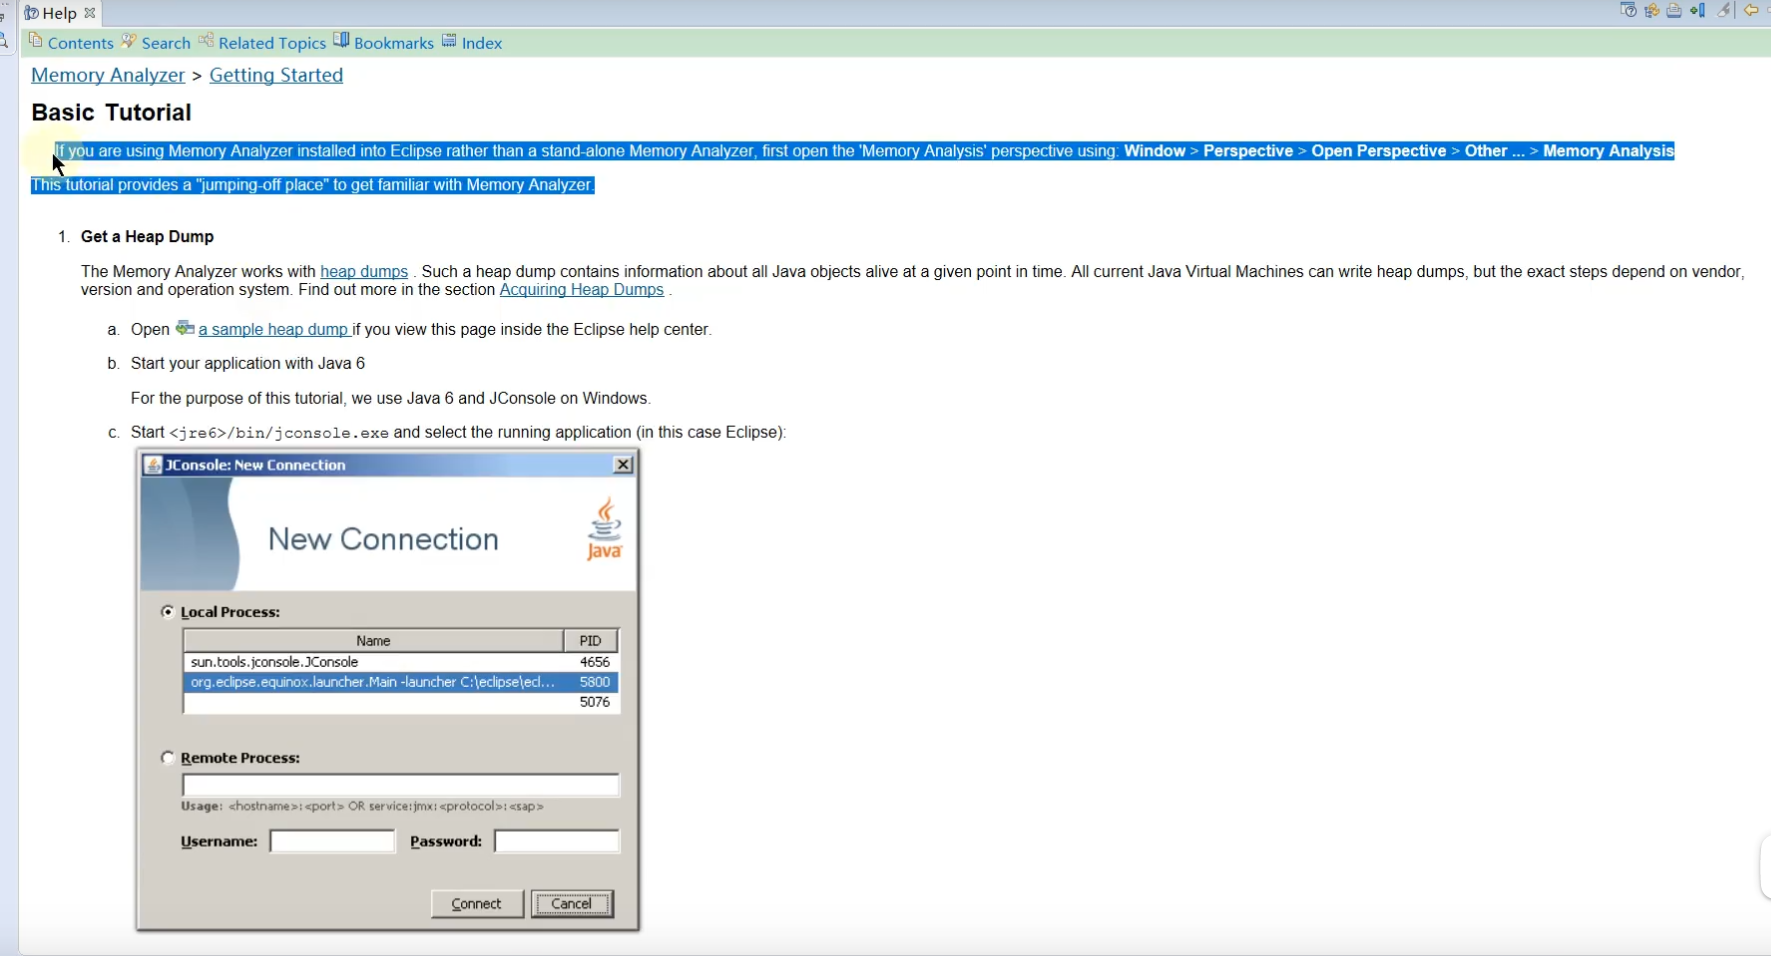Select the org.eclipse.equinox.launcher.Main process row
Viewport: 1771px width, 956px height.
point(401,682)
